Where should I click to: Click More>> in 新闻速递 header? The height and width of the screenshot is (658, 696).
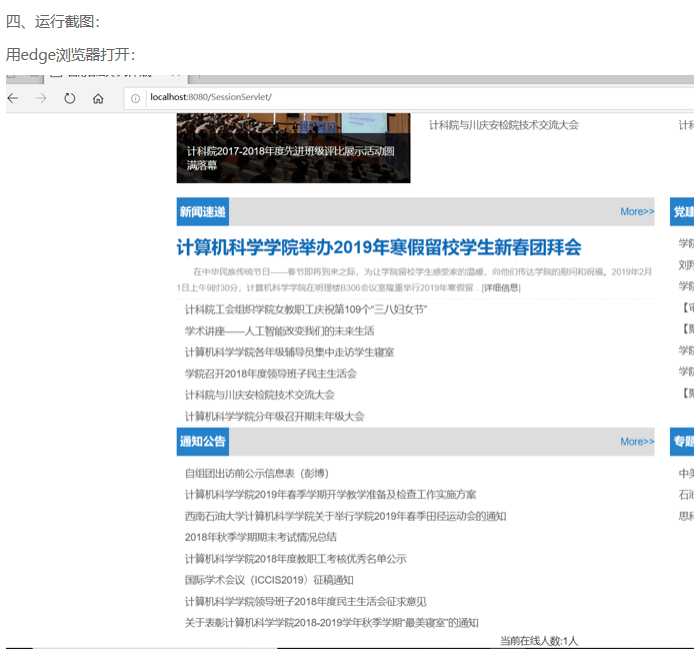637,212
